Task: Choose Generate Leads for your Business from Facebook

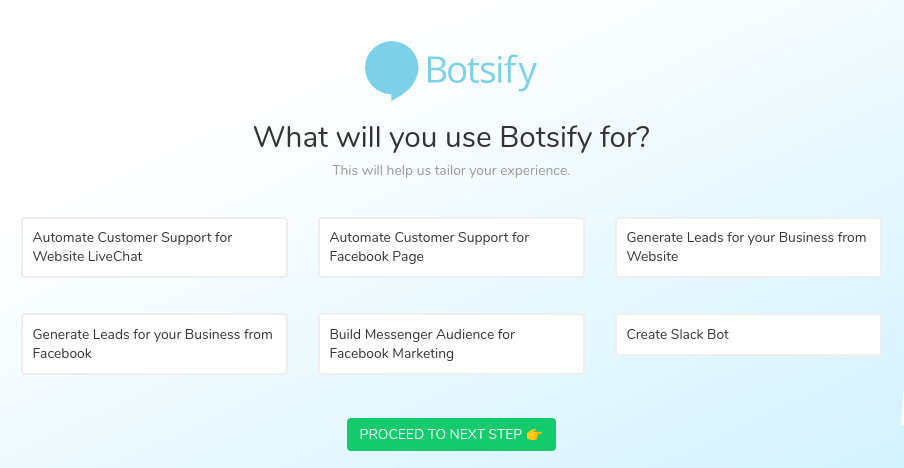Action: (x=154, y=344)
